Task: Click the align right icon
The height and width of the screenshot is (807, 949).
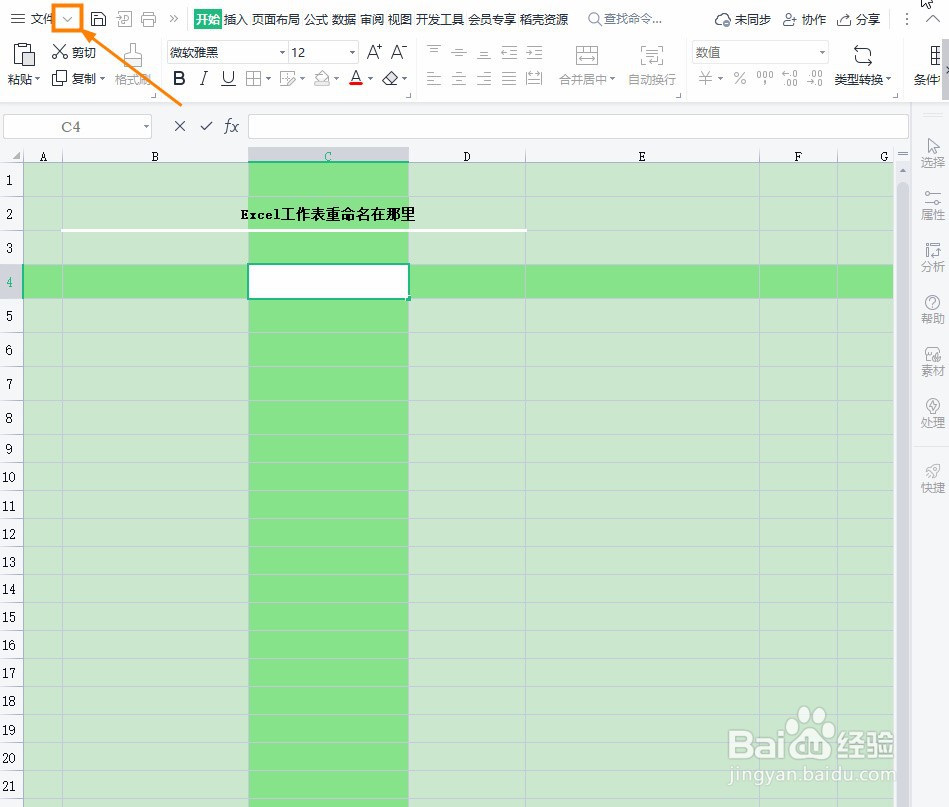Action: [x=484, y=78]
